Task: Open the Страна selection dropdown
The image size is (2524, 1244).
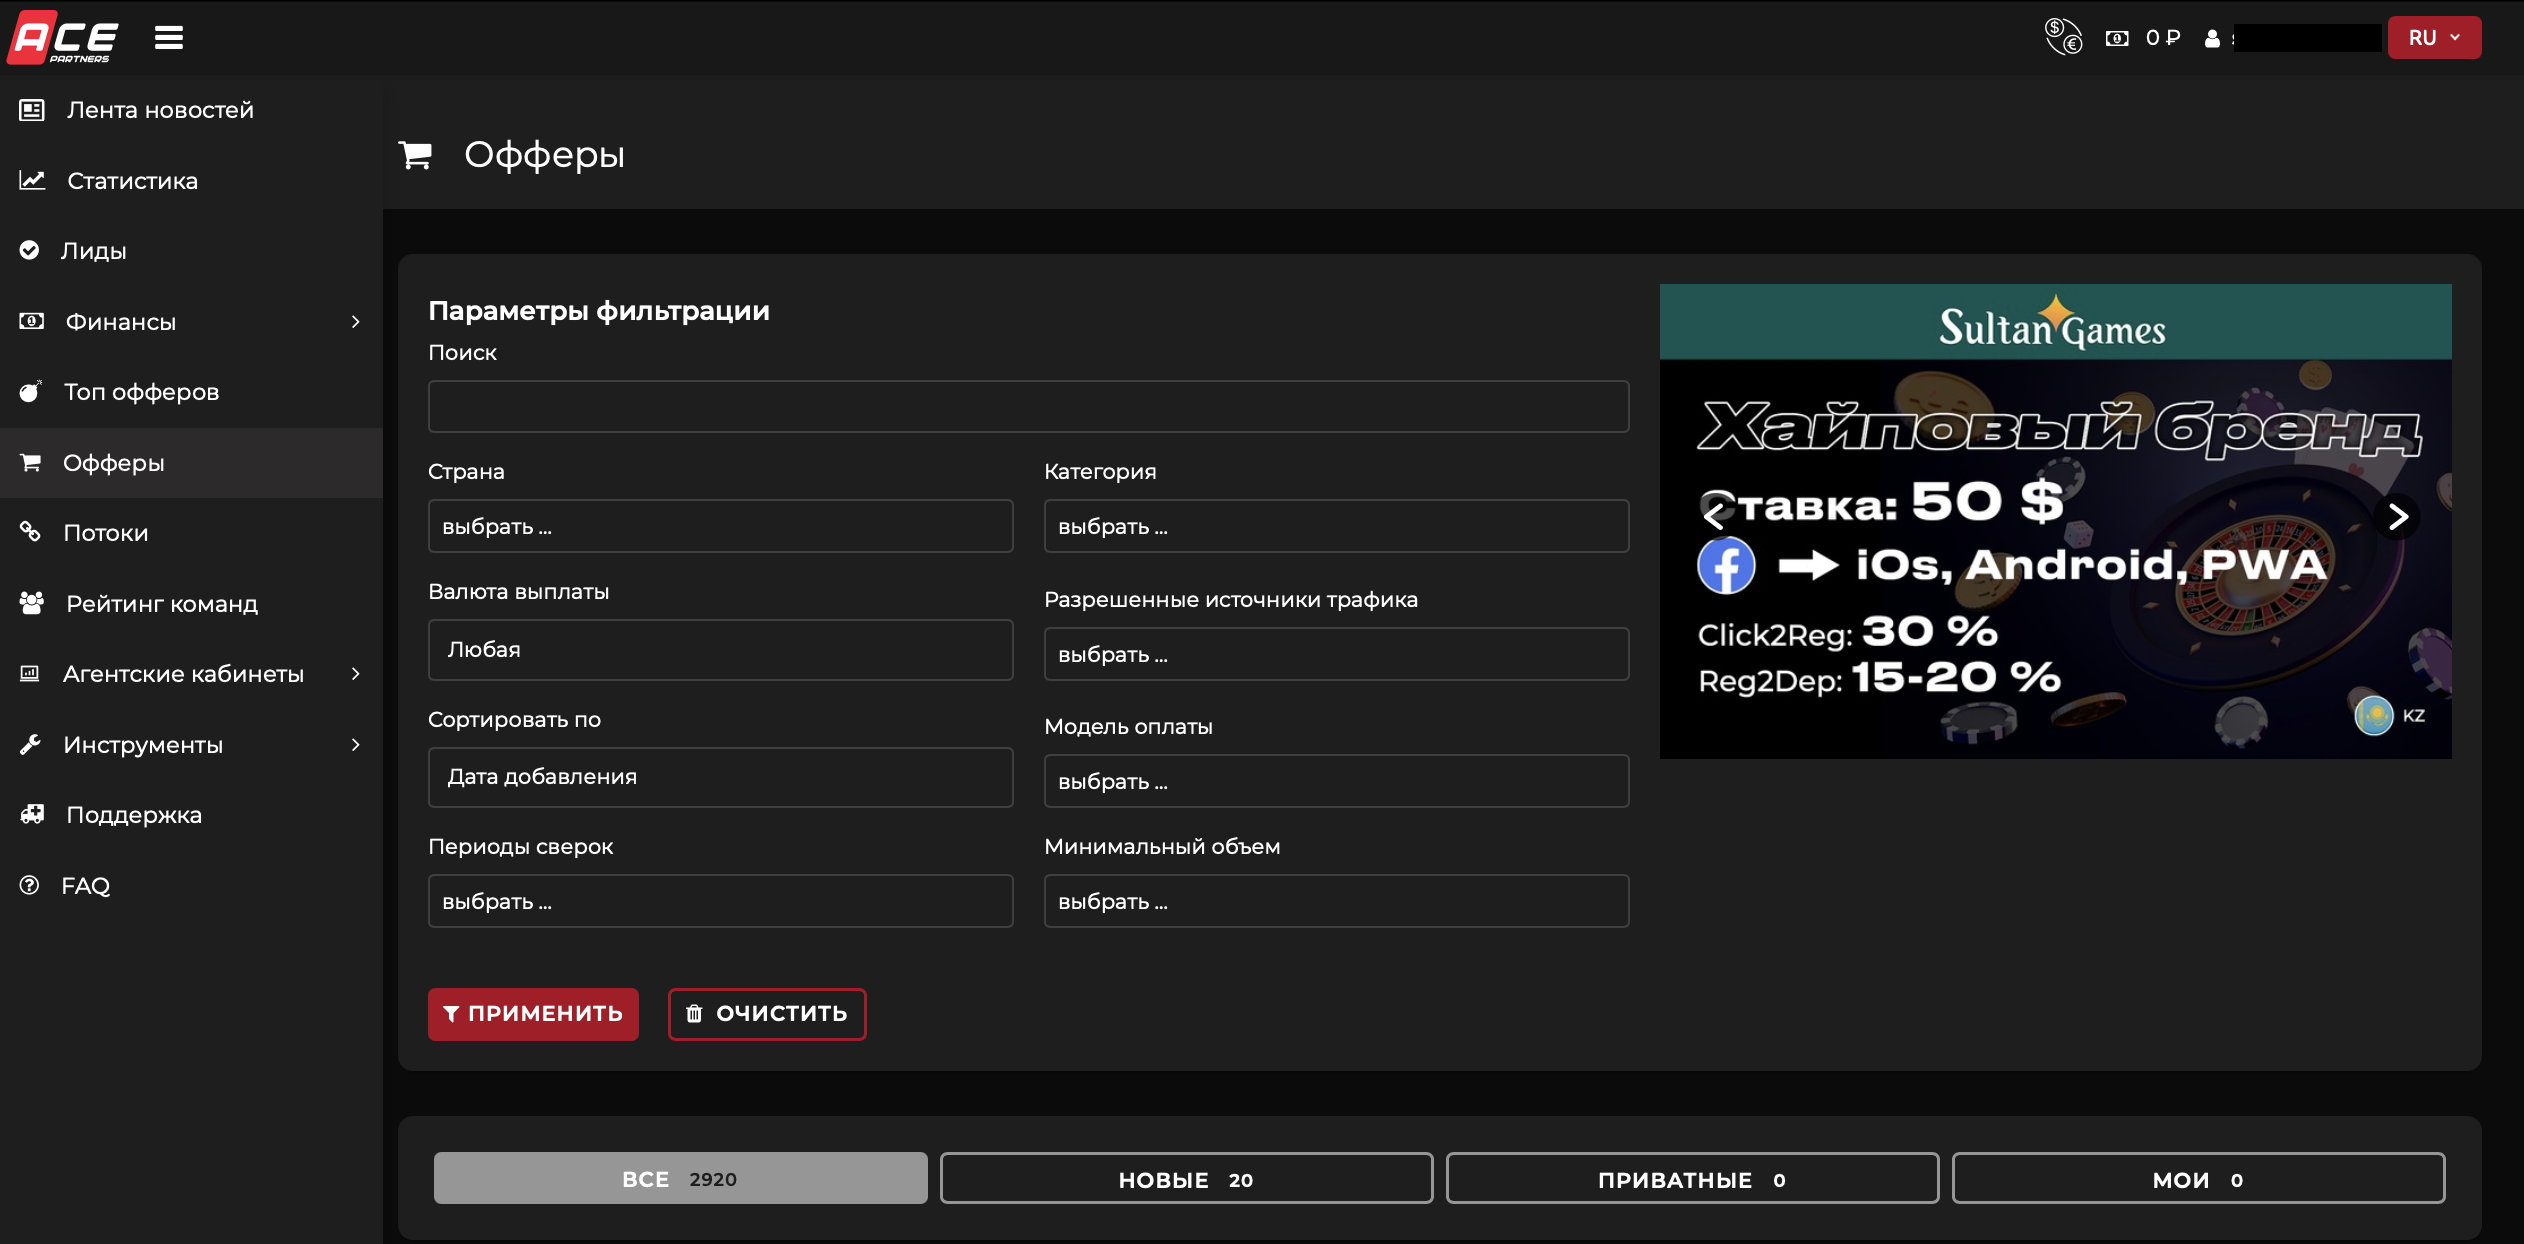Action: [720, 526]
